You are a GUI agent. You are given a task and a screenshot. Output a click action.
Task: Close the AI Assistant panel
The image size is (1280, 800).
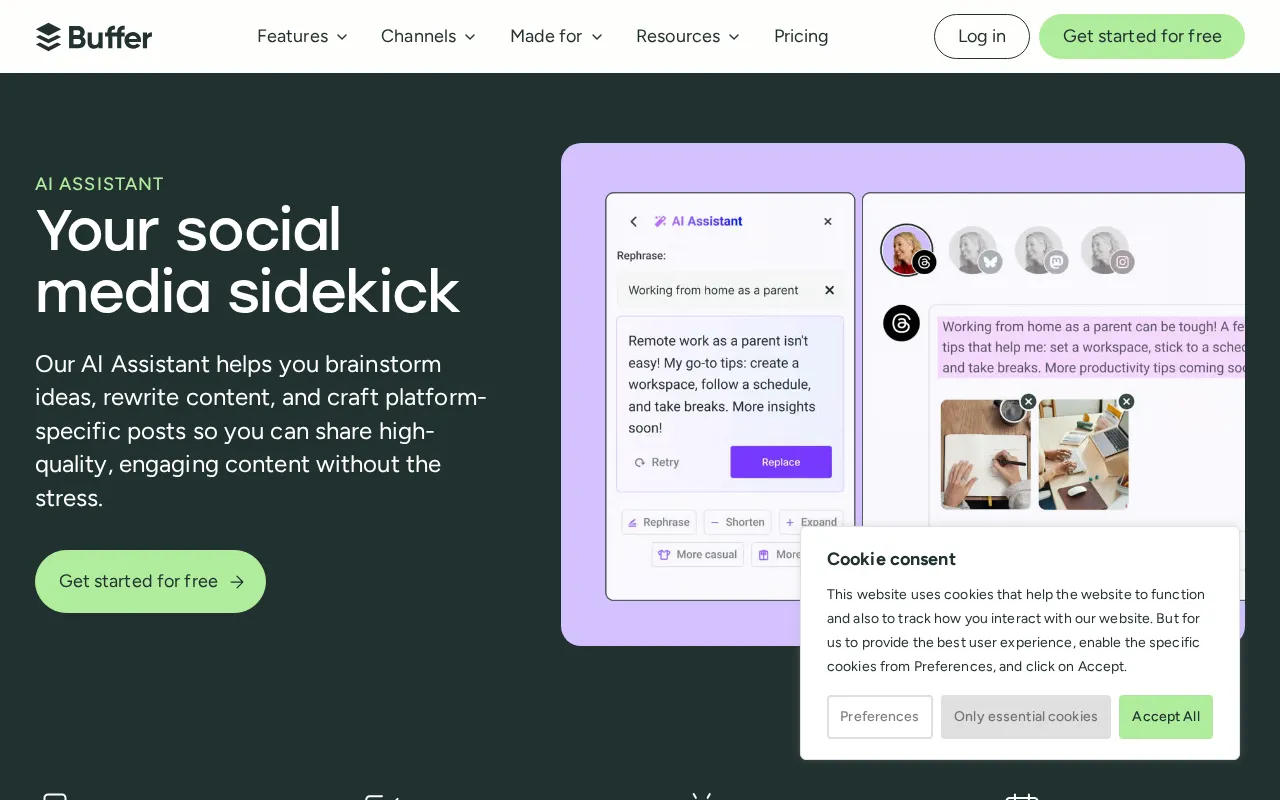coord(828,221)
